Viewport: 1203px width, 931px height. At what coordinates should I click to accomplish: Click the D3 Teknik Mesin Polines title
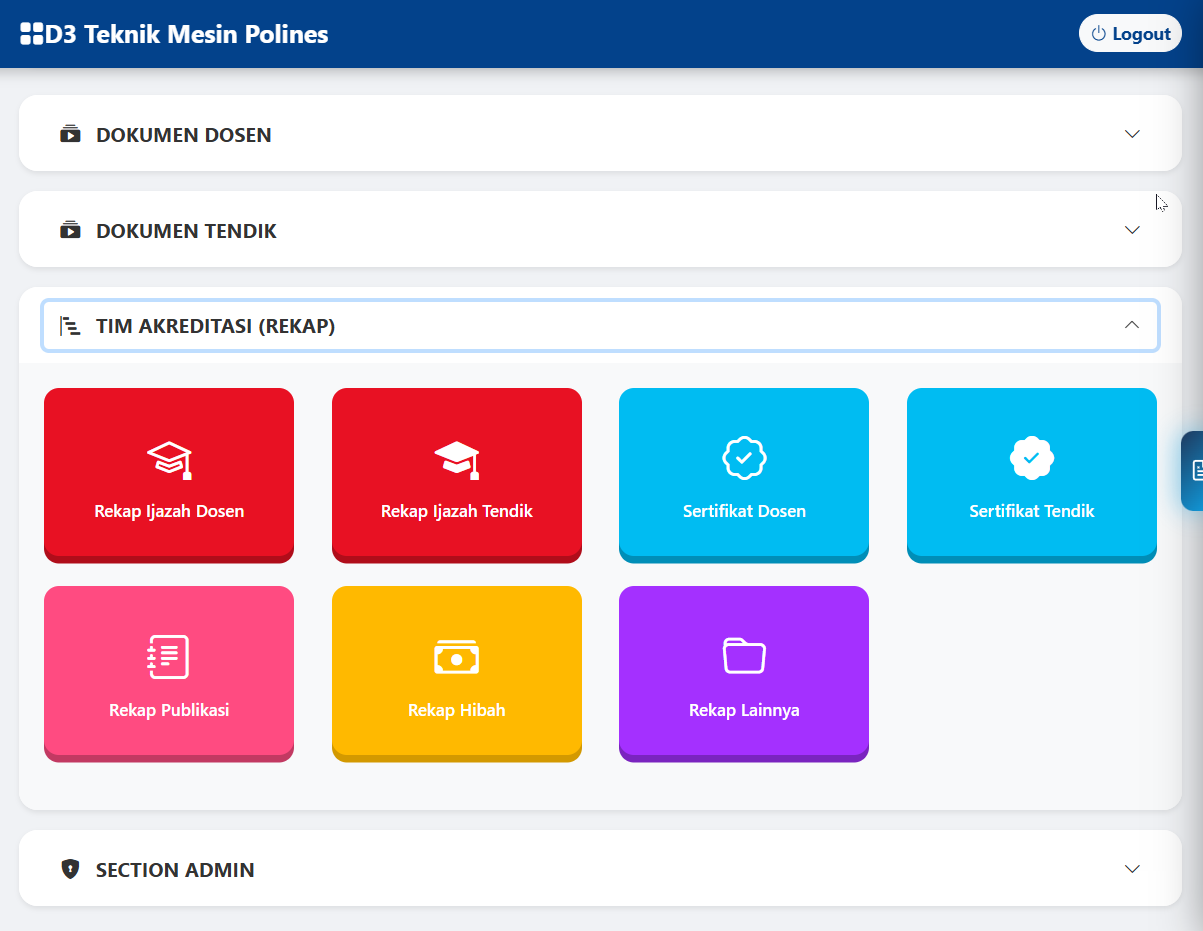(x=186, y=33)
